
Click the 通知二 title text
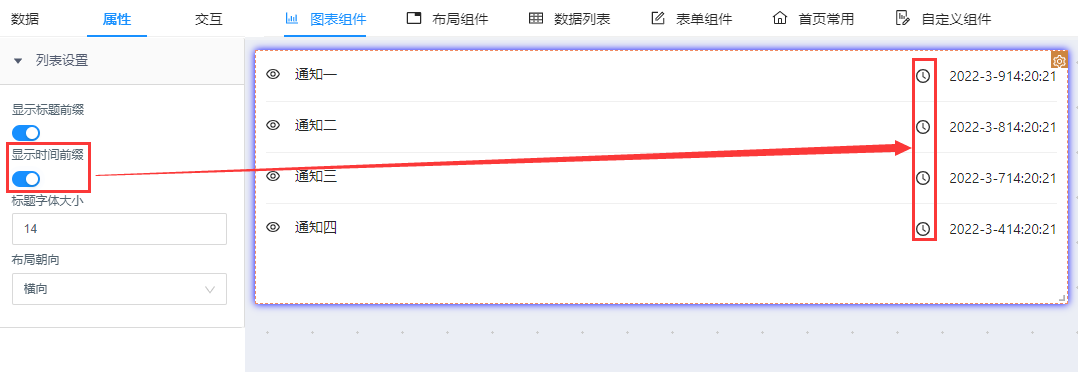click(x=316, y=125)
